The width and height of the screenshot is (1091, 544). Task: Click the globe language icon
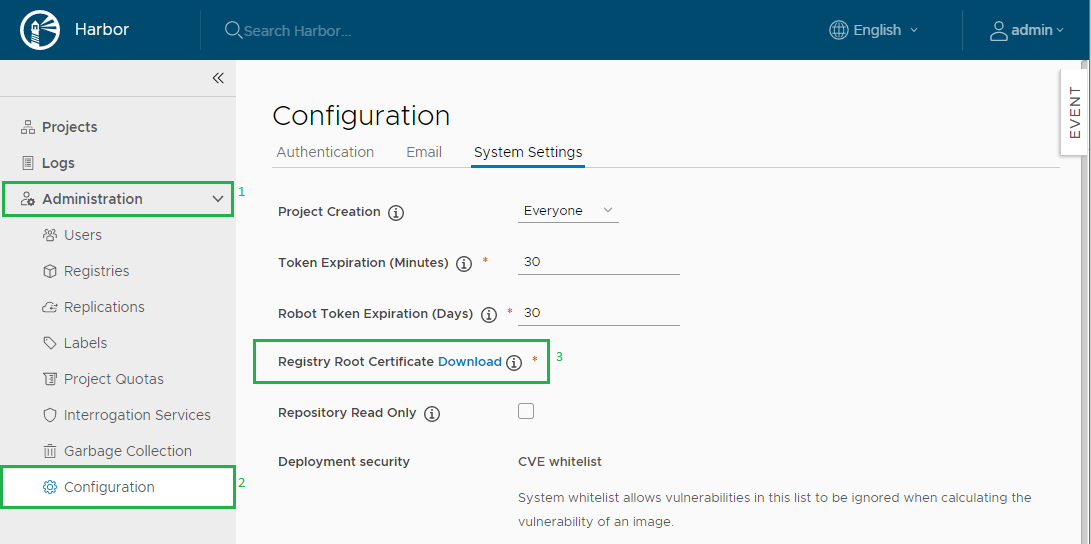(839, 30)
